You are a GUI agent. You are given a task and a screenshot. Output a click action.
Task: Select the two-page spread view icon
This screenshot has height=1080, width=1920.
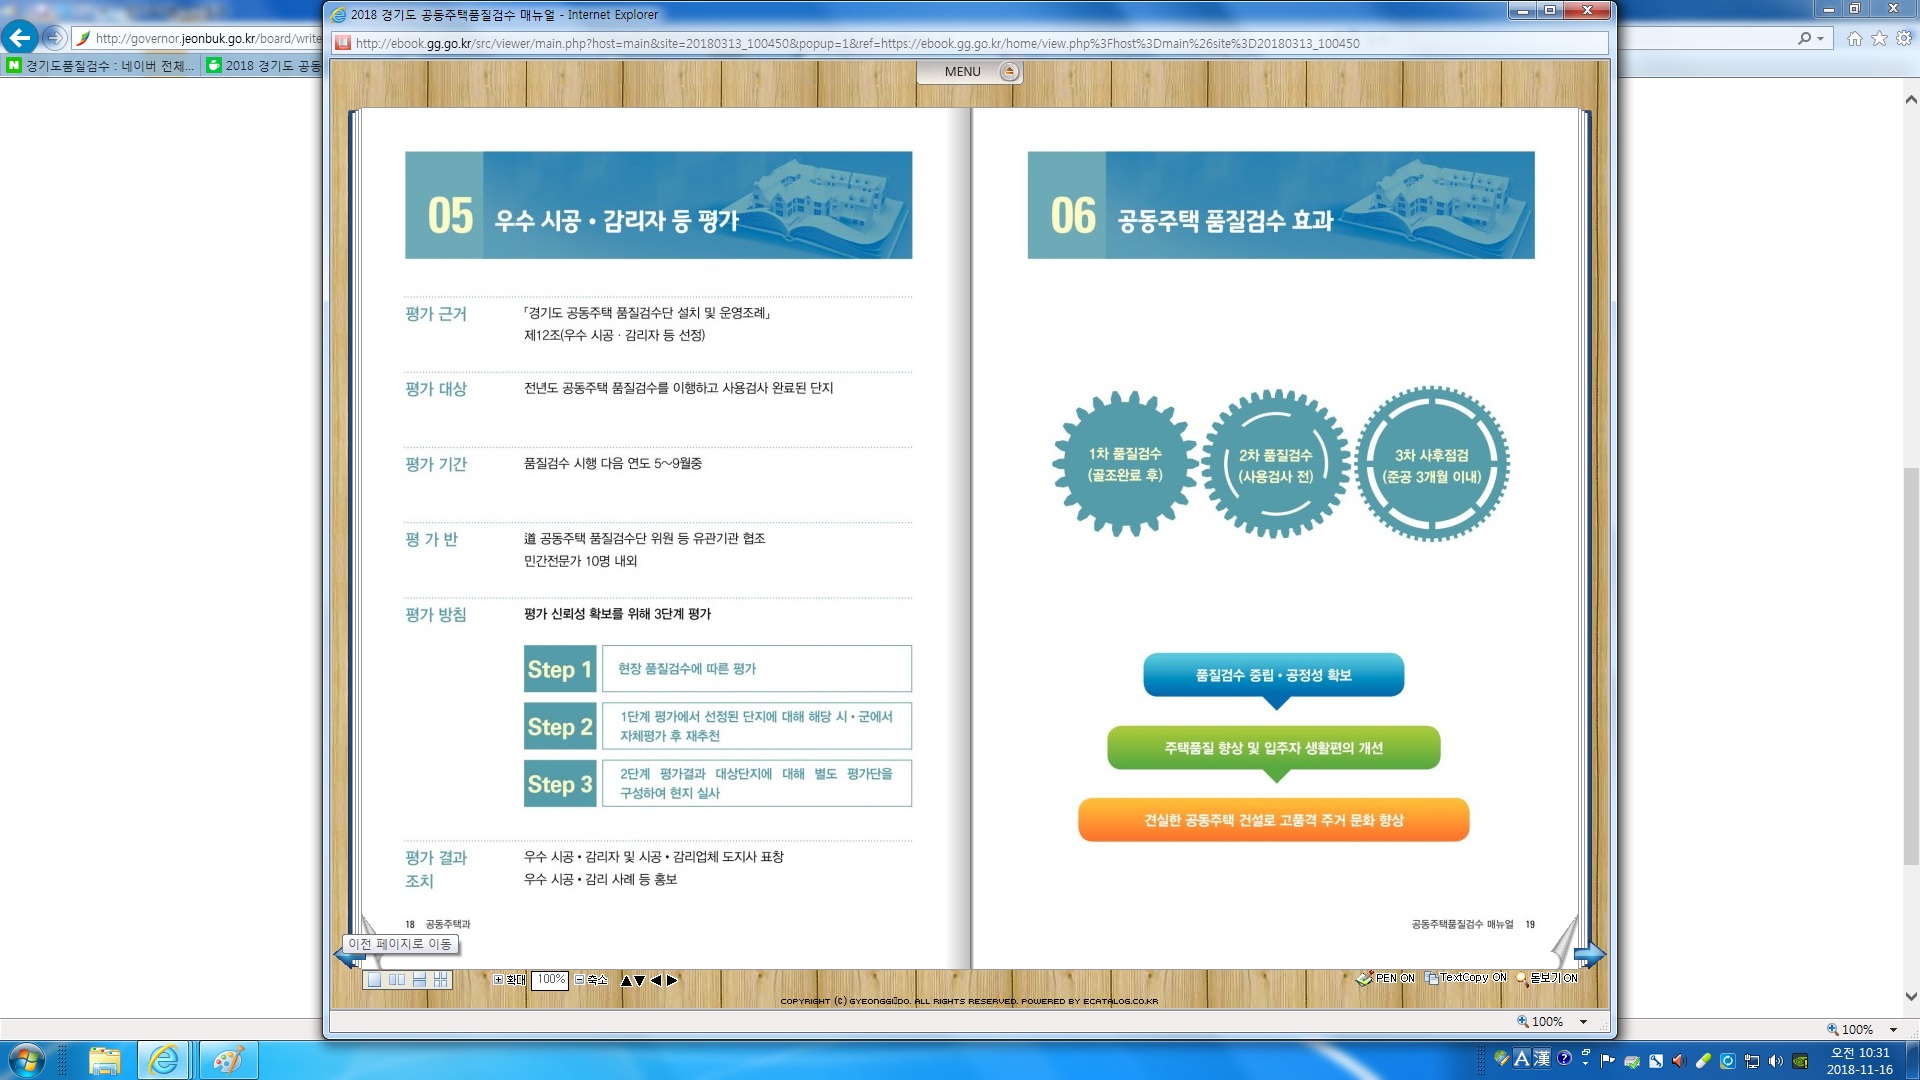(x=396, y=980)
